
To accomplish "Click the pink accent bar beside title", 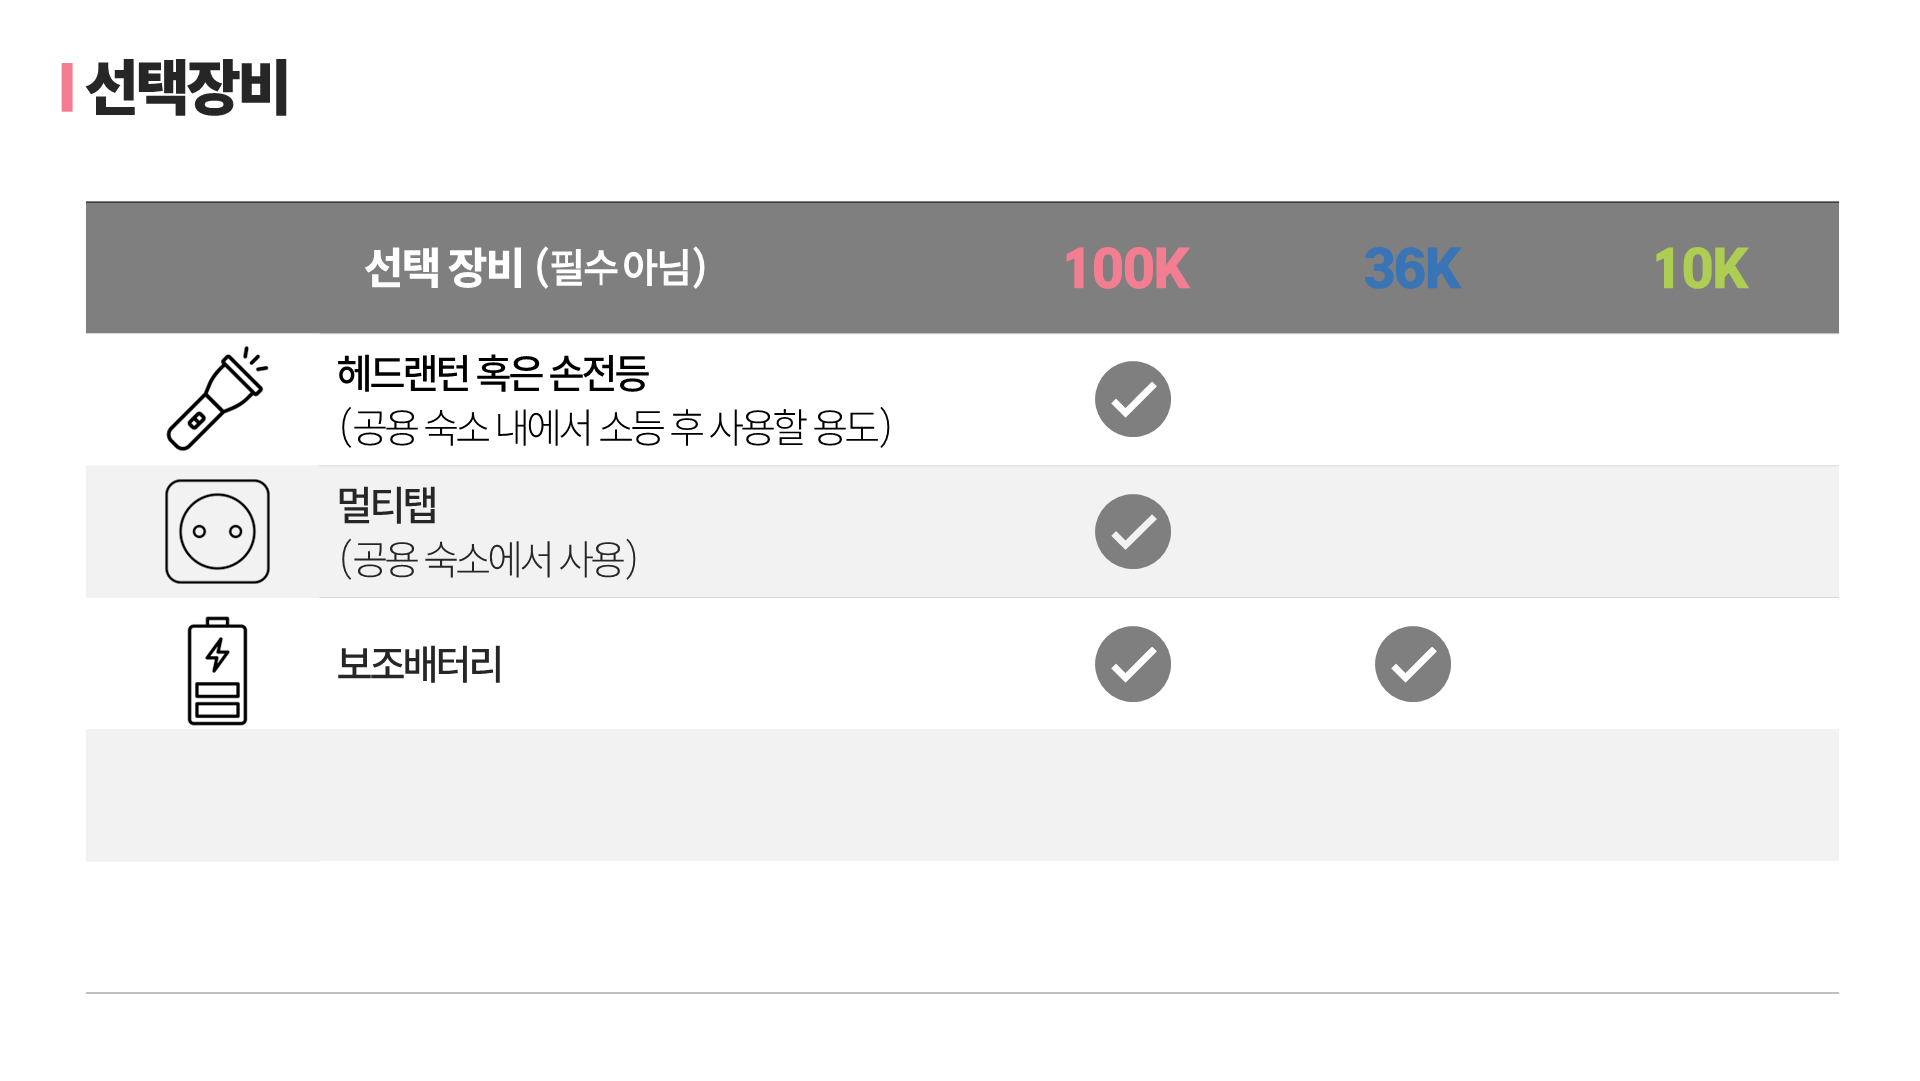I will [67, 88].
